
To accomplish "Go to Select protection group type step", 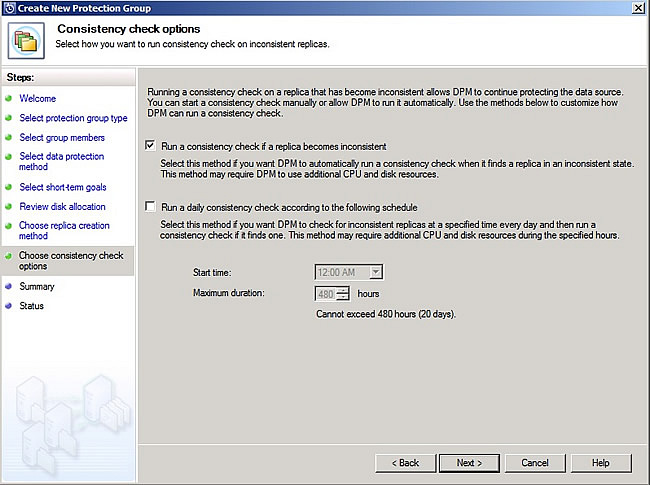I will 73,118.
